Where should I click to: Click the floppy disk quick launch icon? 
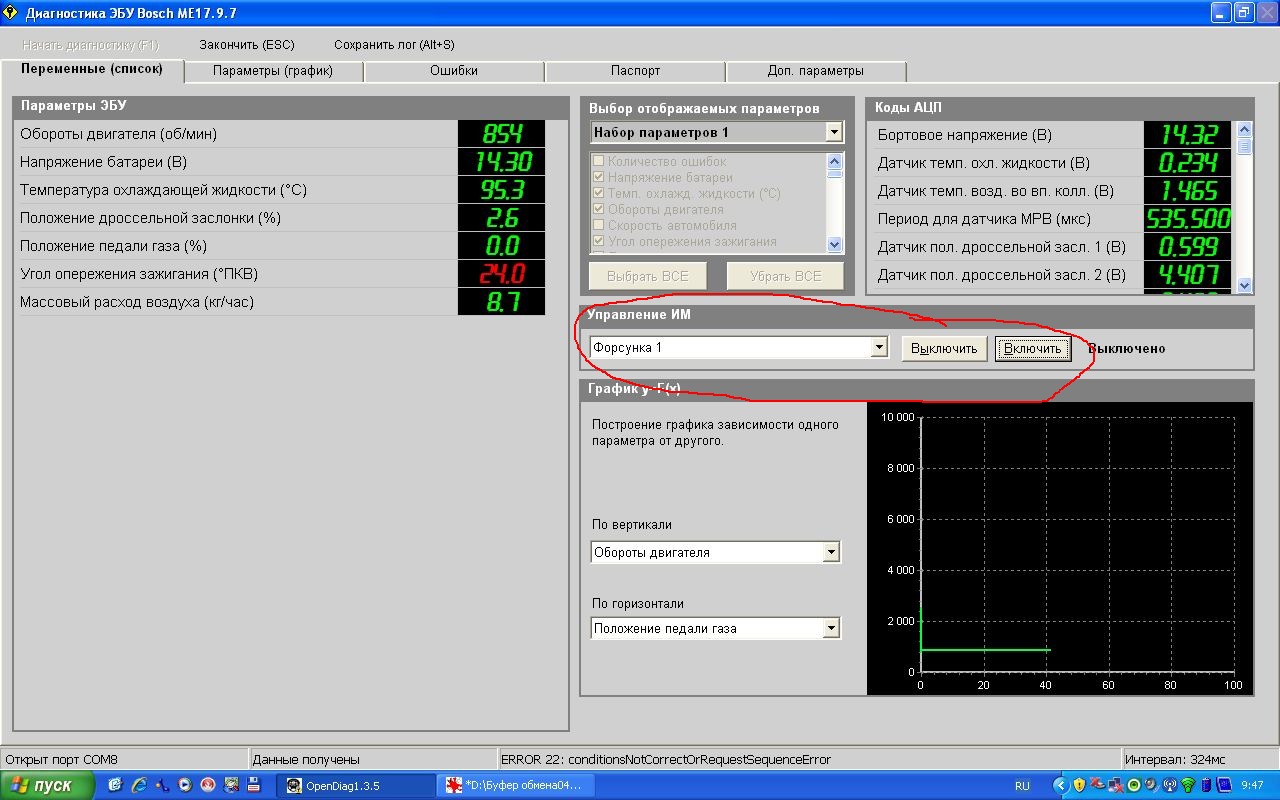[x=254, y=785]
